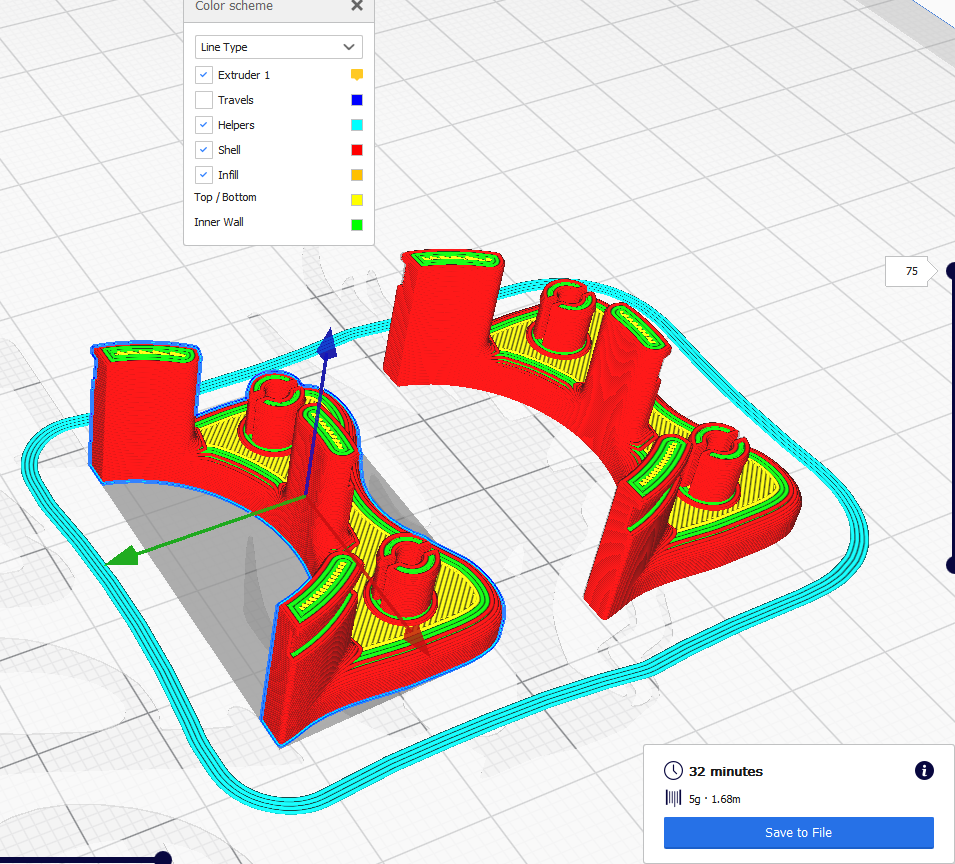Click the 5g · 1.68m material estimate

pyautogui.click(x=714, y=799)
